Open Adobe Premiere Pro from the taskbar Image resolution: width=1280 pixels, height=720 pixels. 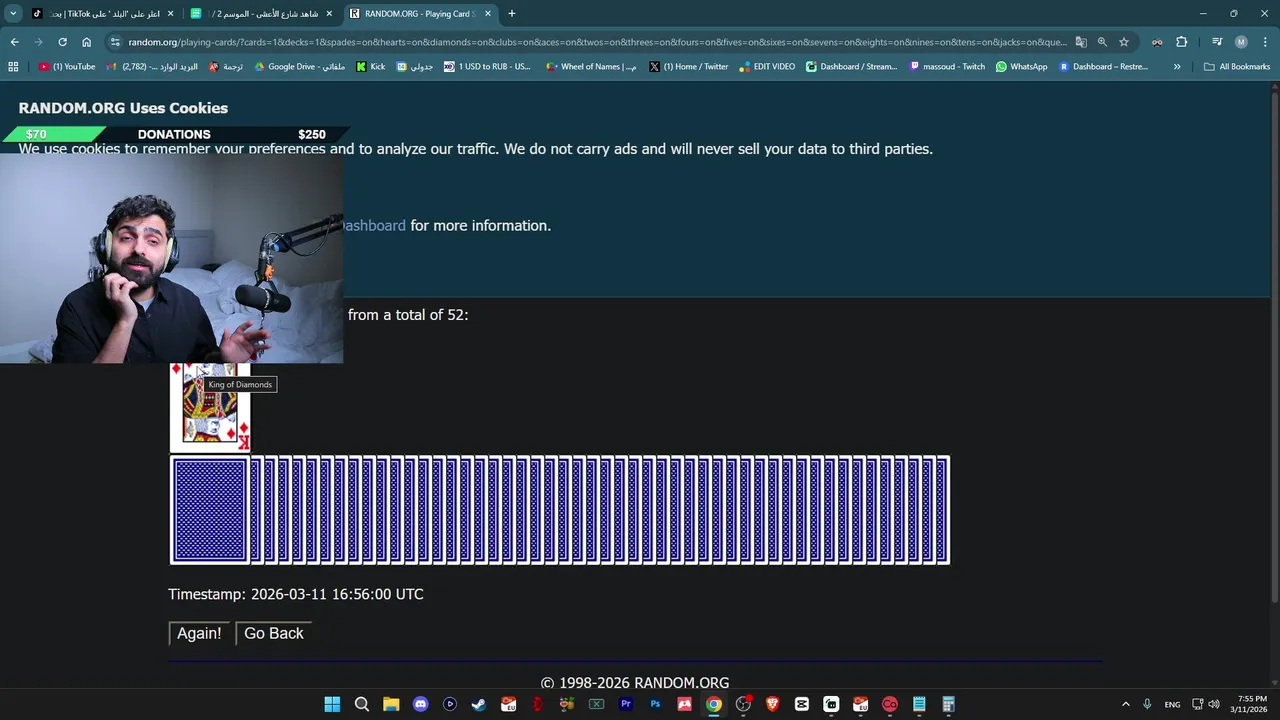tap(626, 704)
